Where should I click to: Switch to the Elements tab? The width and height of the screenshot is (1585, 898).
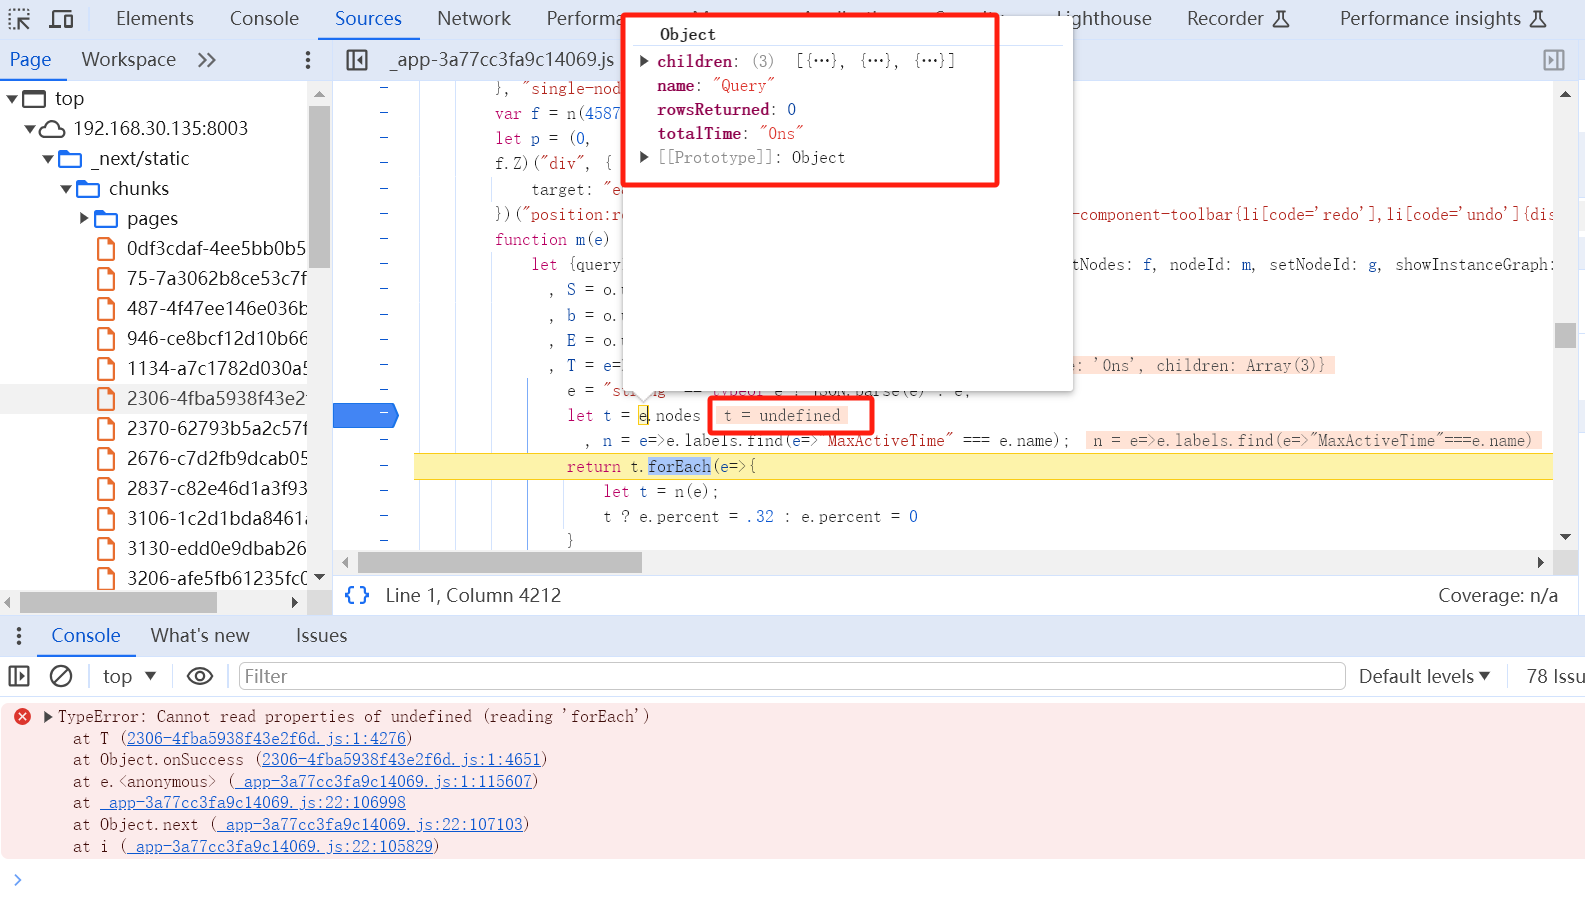coord(155,19)
